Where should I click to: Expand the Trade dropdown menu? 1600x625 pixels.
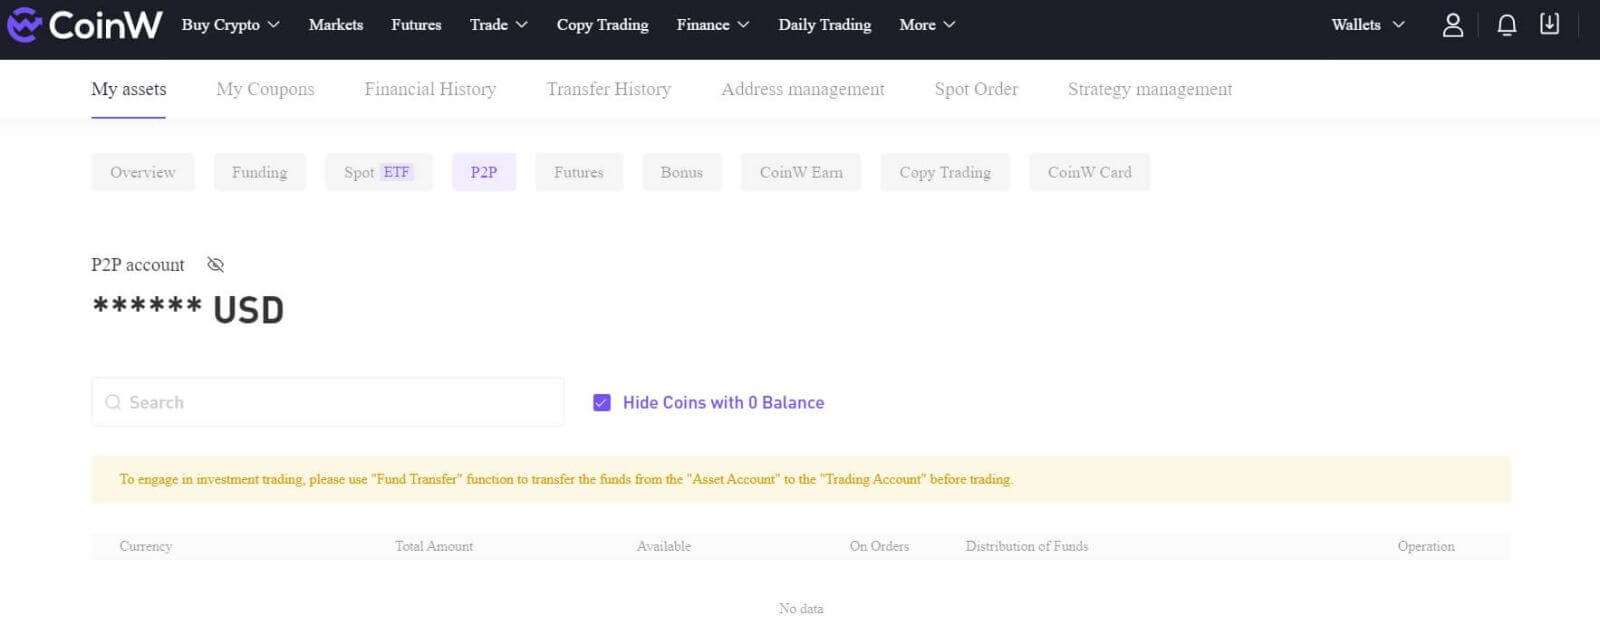click(498, 25)
